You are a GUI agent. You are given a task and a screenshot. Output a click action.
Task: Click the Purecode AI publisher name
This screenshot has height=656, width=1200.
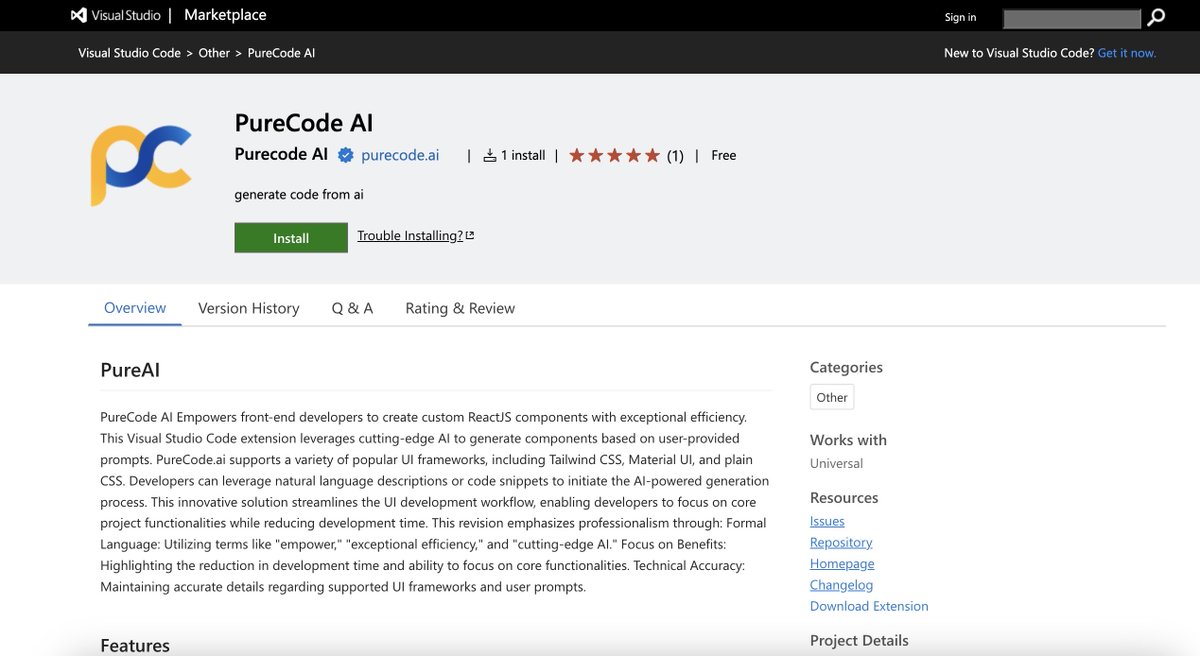[x=281, y=154]
